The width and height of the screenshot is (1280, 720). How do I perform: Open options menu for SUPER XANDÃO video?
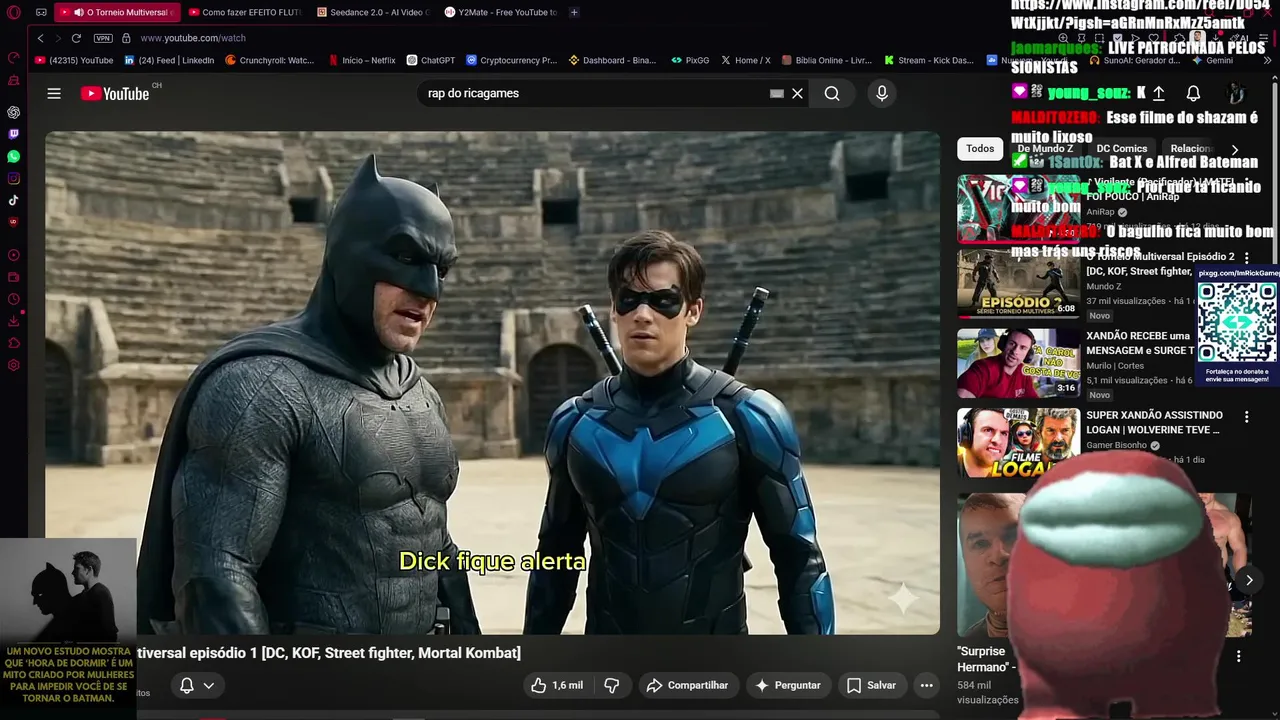(1246, 417)
